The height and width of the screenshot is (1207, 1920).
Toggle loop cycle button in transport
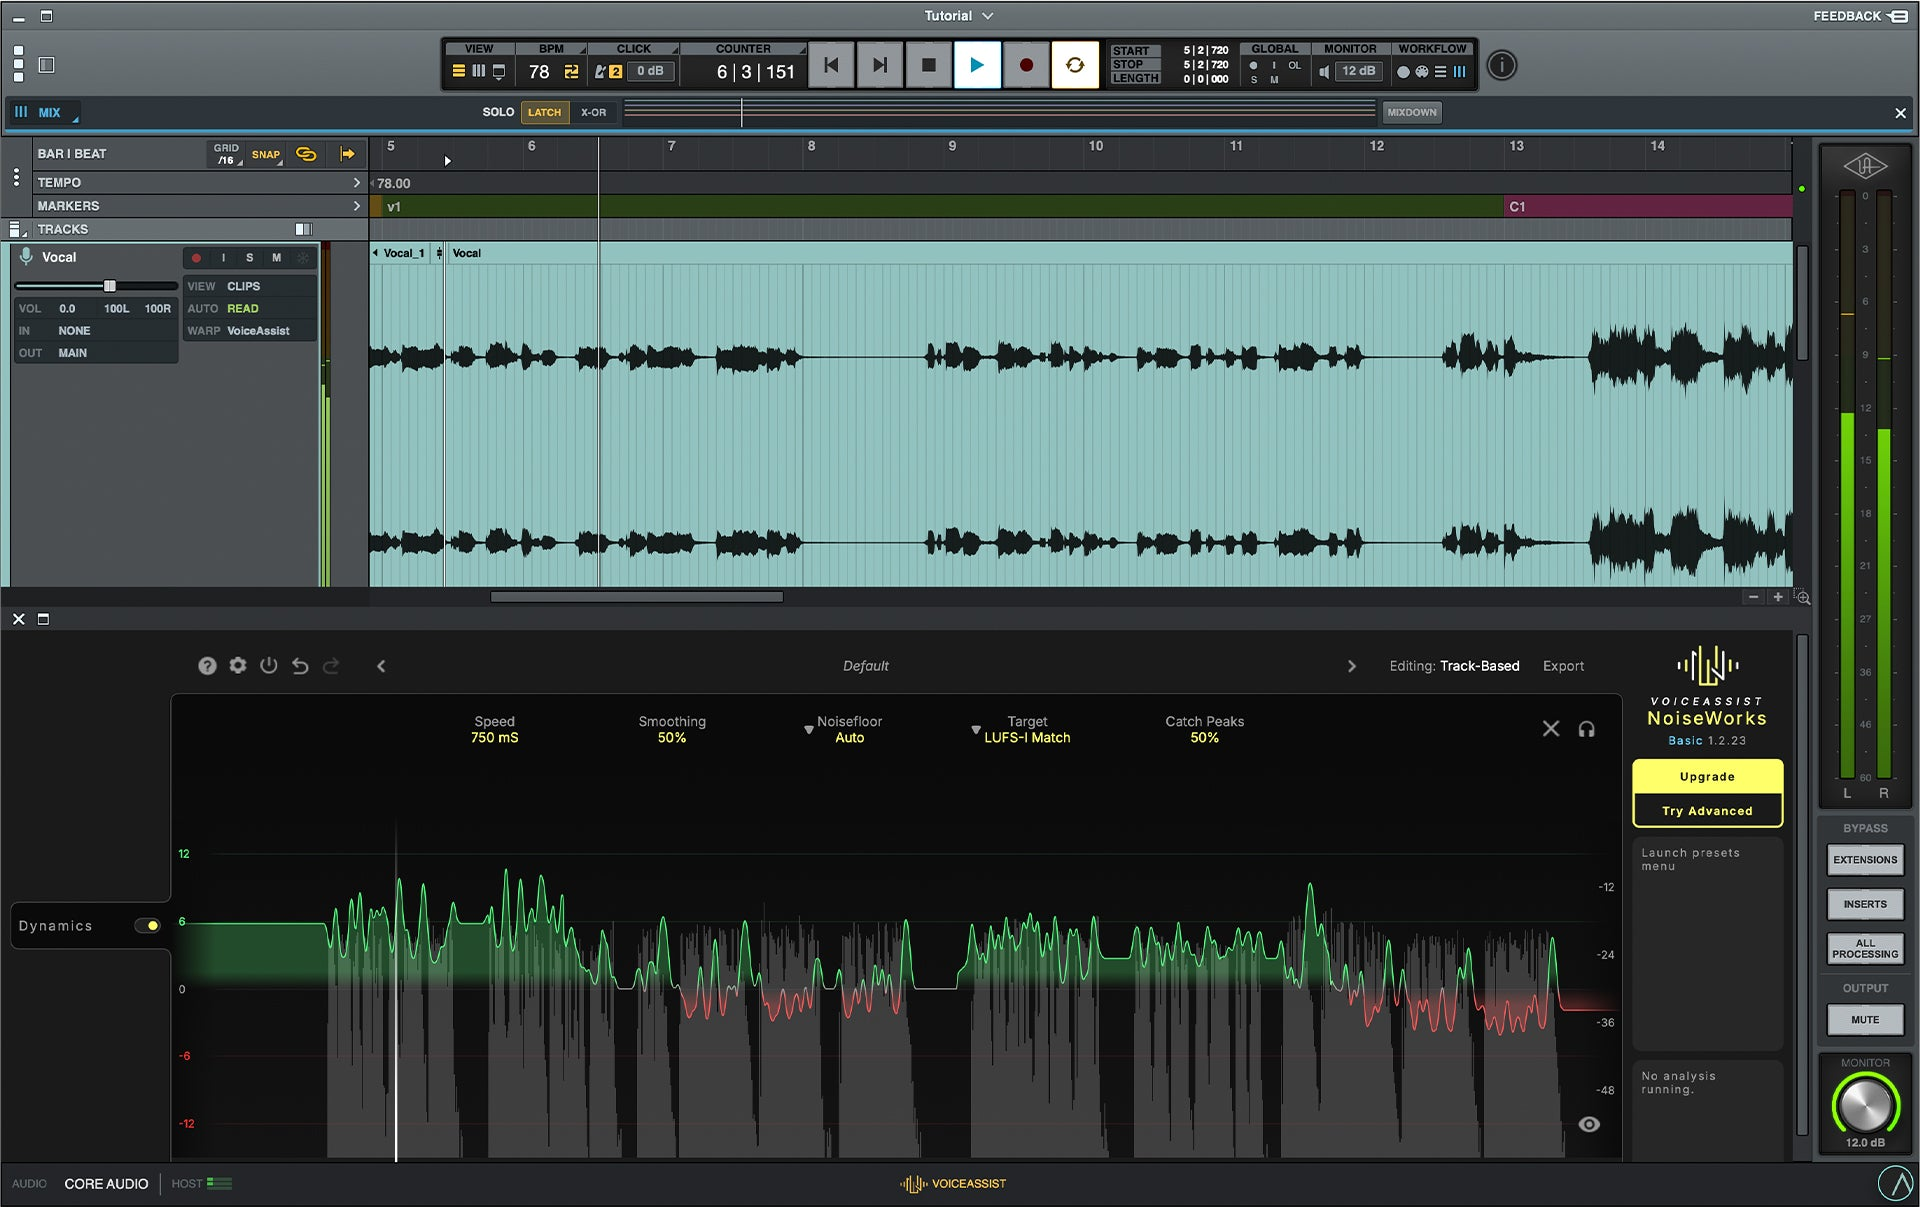[1075, 65]
